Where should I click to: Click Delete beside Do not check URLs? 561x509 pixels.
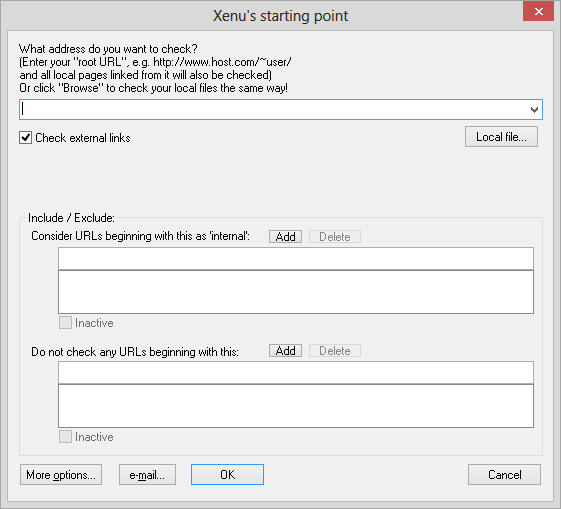tap(335, 351)
